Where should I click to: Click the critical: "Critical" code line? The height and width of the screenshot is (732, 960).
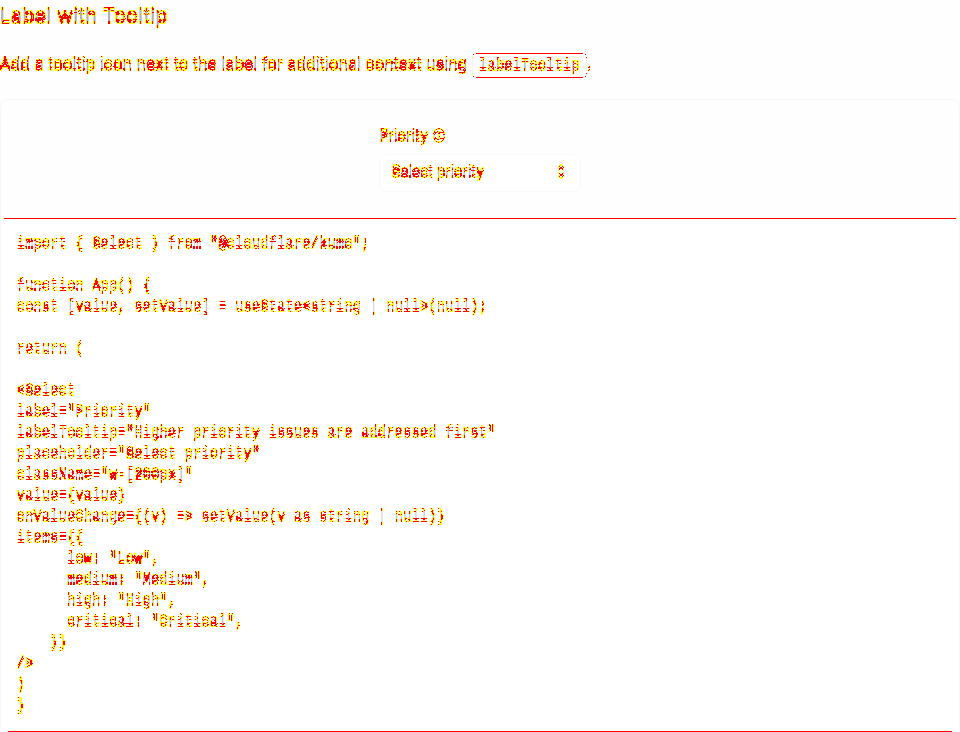[154, 621]
